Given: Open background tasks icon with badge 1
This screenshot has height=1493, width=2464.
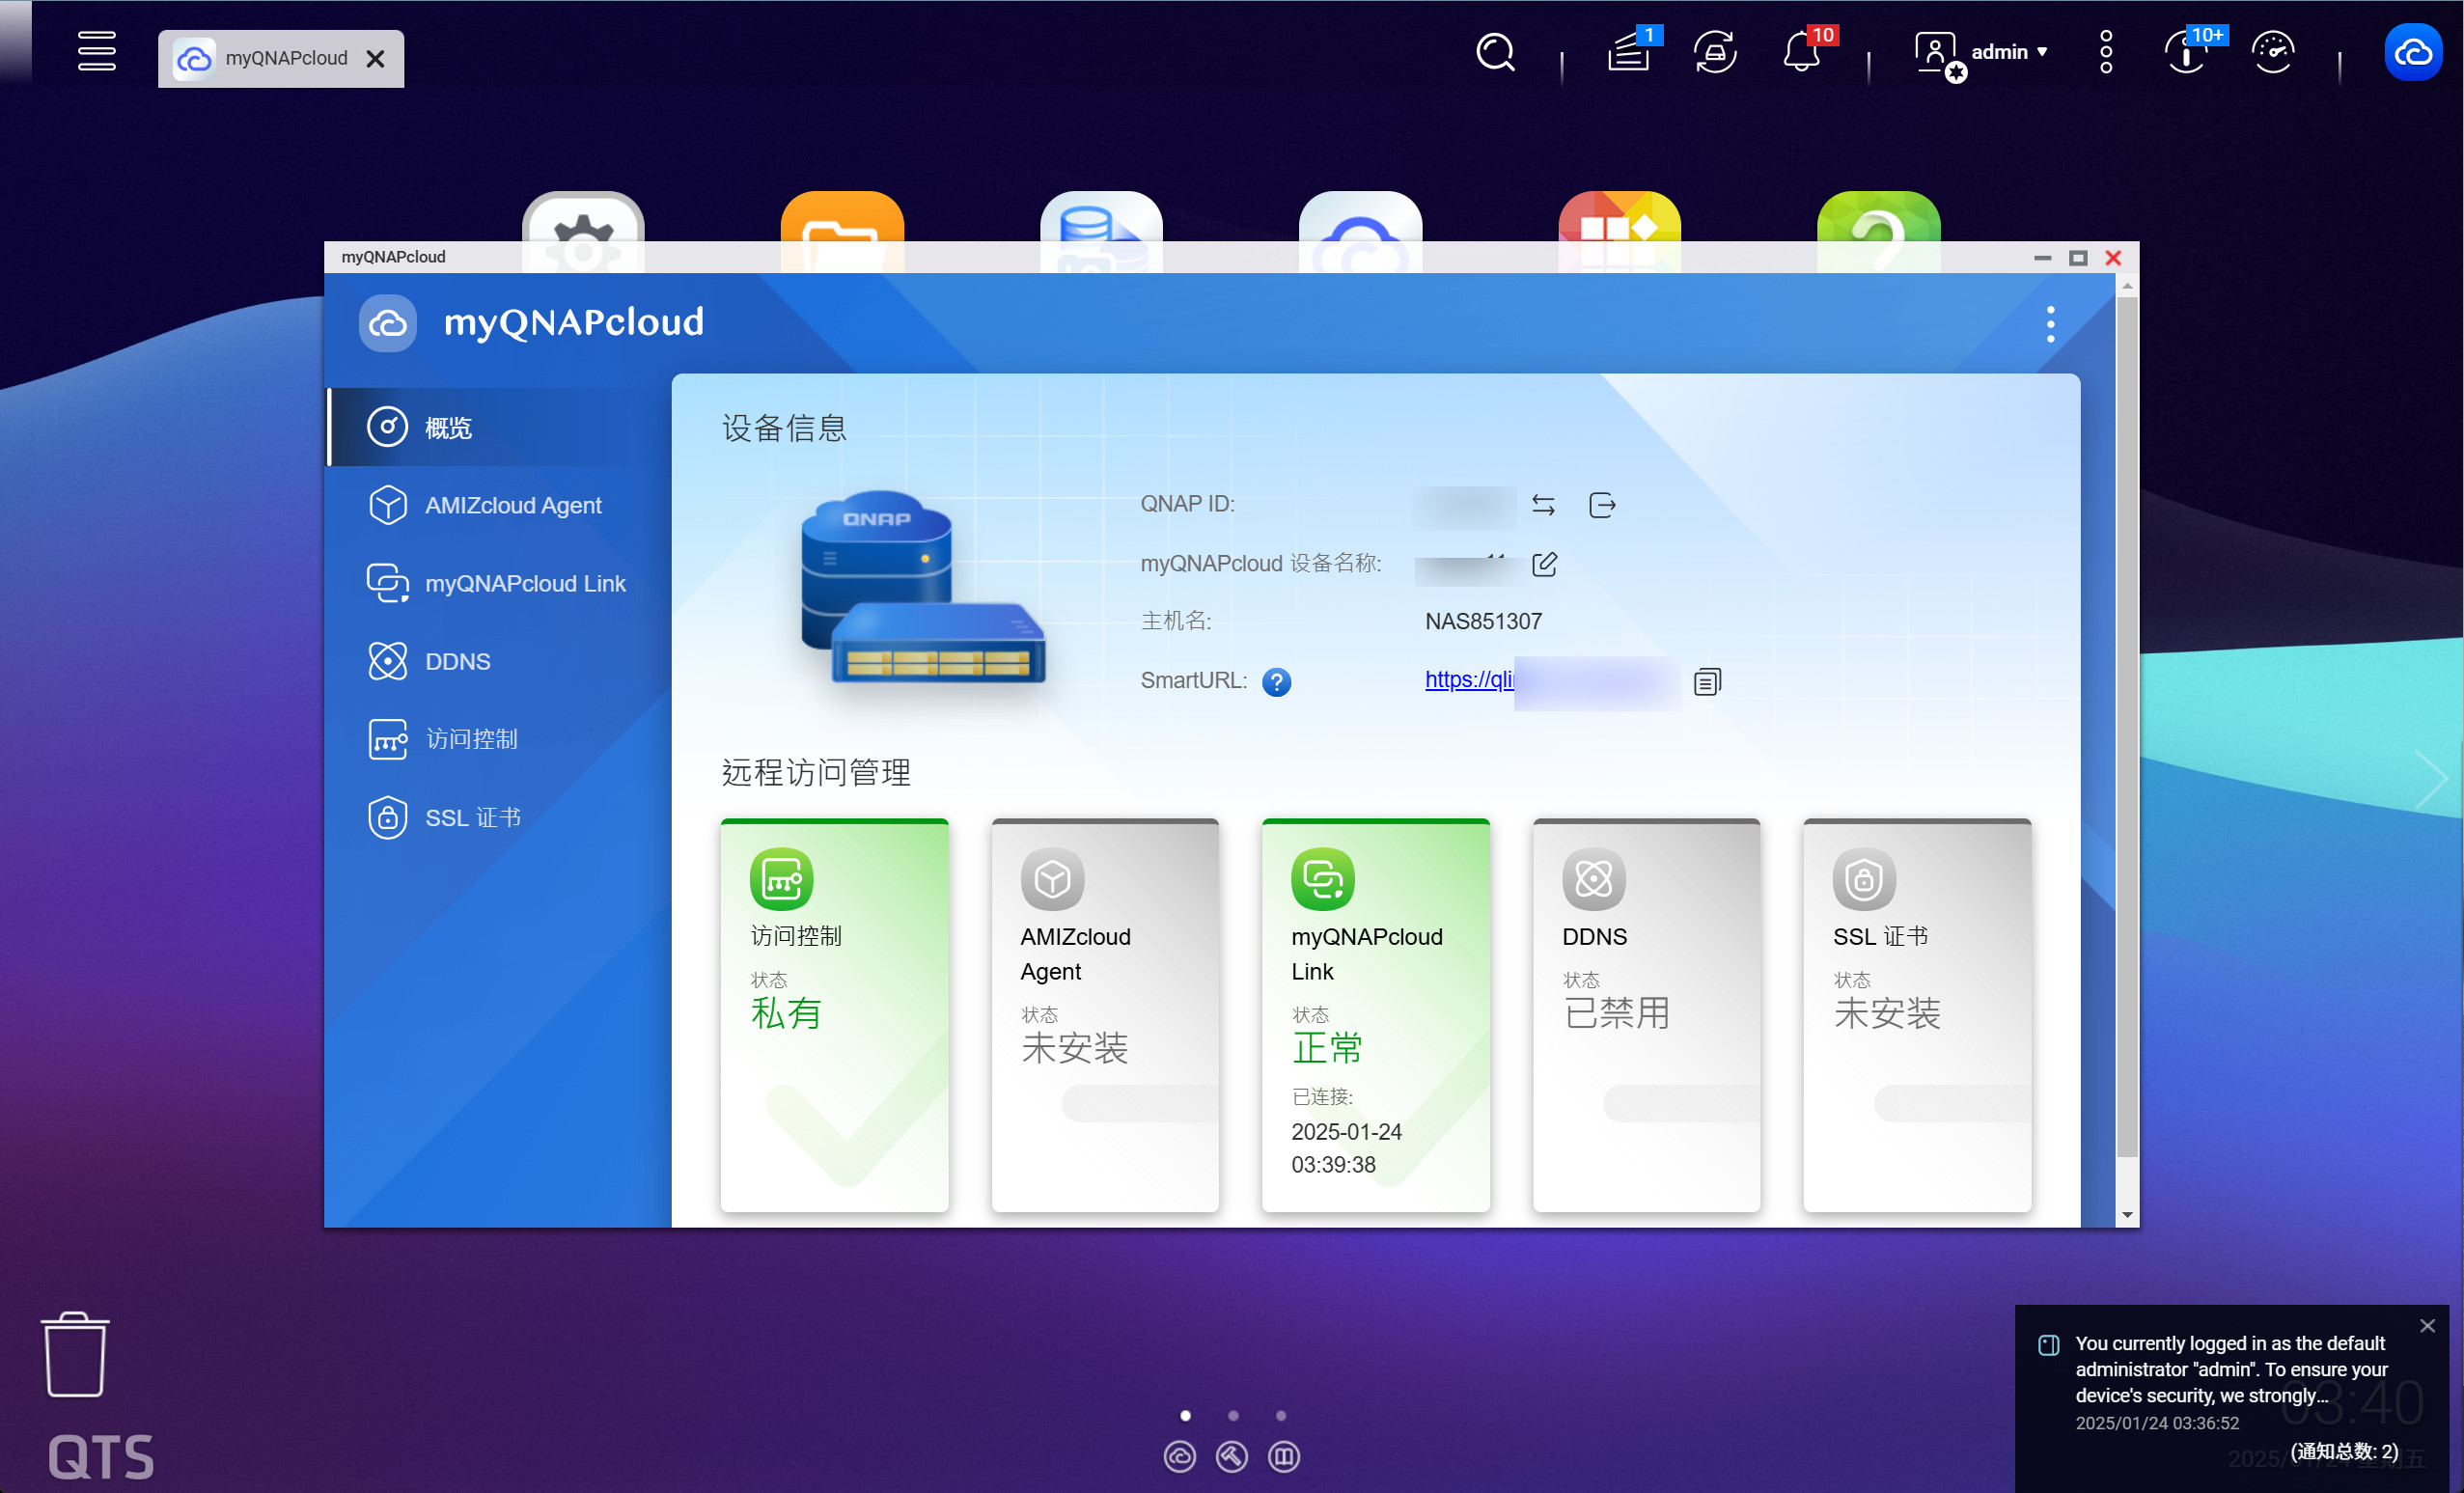Looking at the screenshot, I should (x=1628, y=52).
